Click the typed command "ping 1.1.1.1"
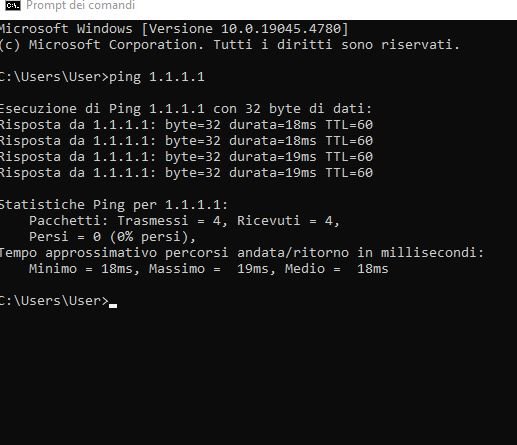The width and height of the screenshot is (517, 445). pyautogui.click(x=157, y=77)
